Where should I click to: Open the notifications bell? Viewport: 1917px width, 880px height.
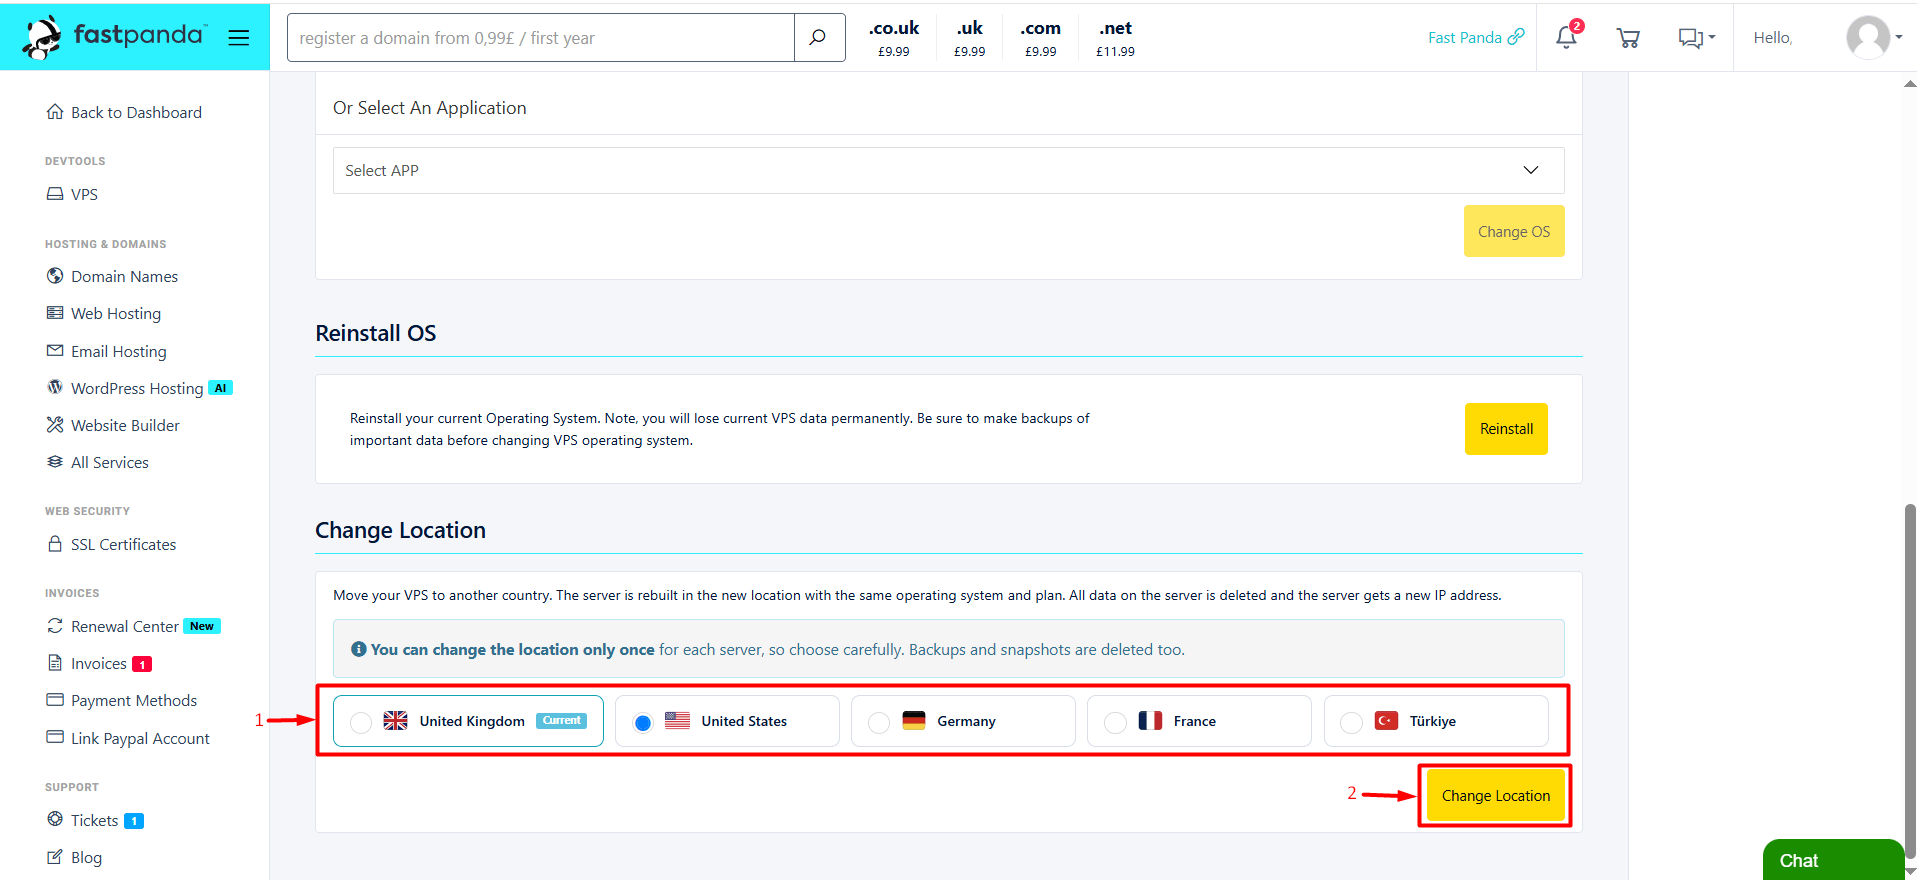coord(1567,37)
